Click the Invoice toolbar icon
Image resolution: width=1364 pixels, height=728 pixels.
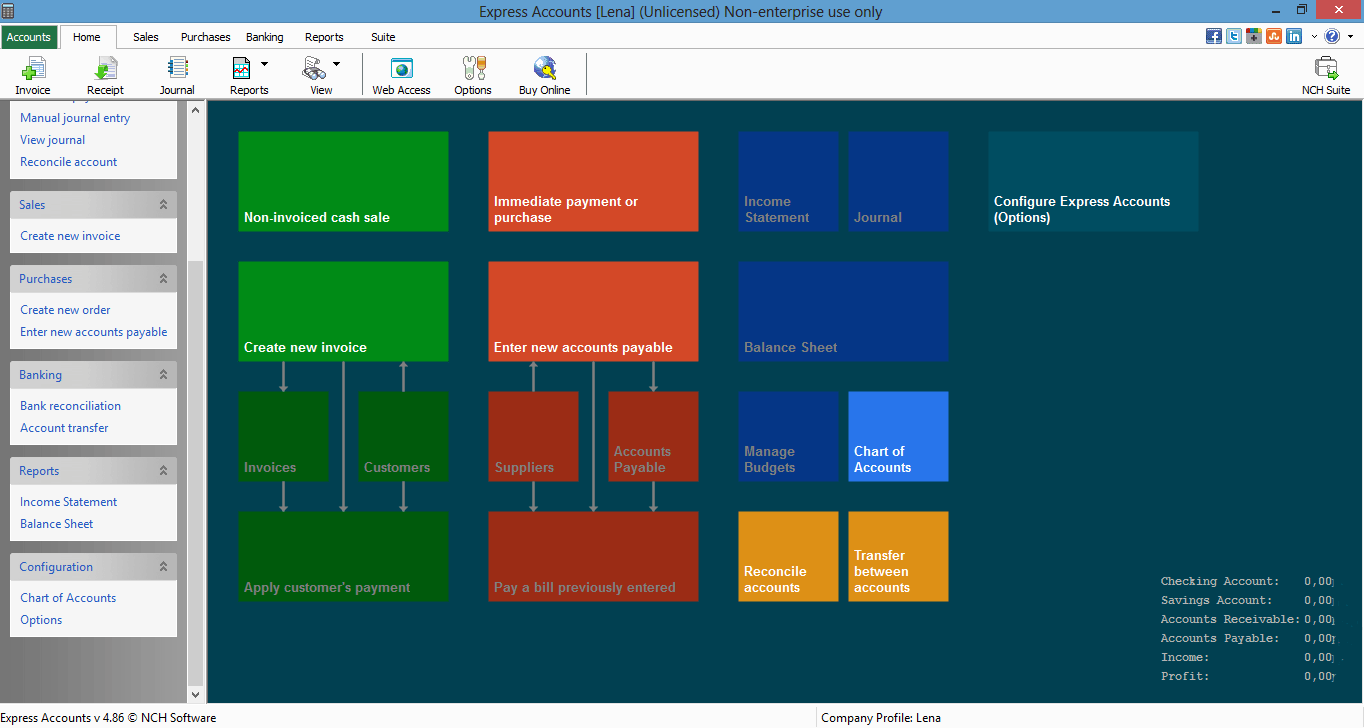pos(33,75)
